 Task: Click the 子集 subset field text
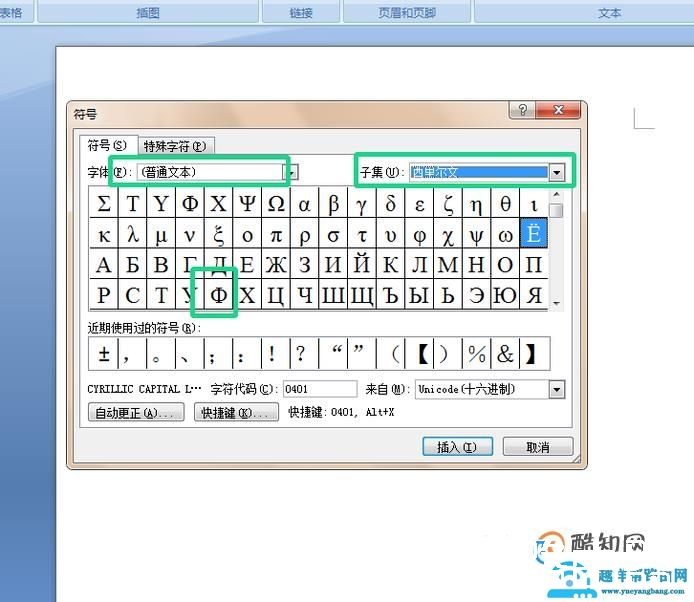coord(479,172)
